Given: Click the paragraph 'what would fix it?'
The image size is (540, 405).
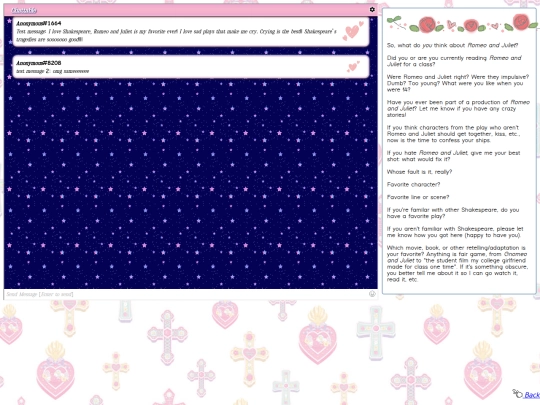Looking at the screenshot, I should (453, 156).
